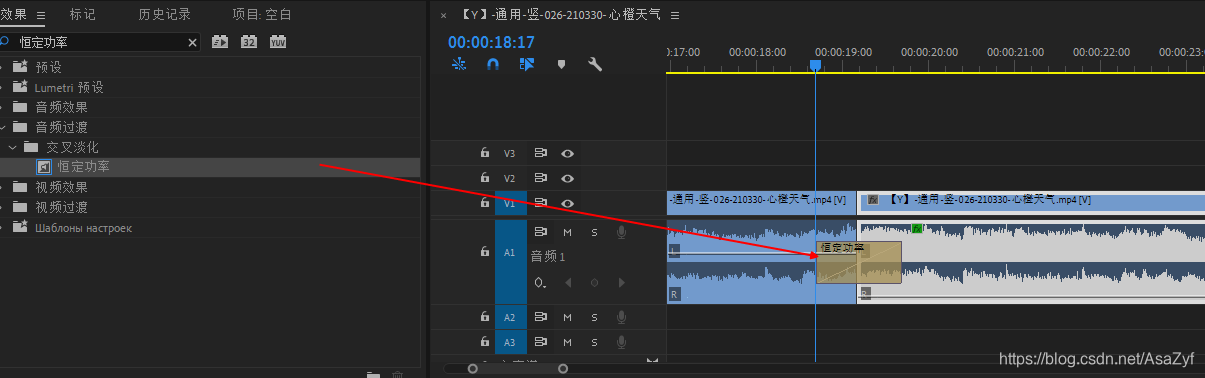Enable voice-over record on track A3
The width and height of the screenshot is (1205, 378).
[x=621, y=342]
